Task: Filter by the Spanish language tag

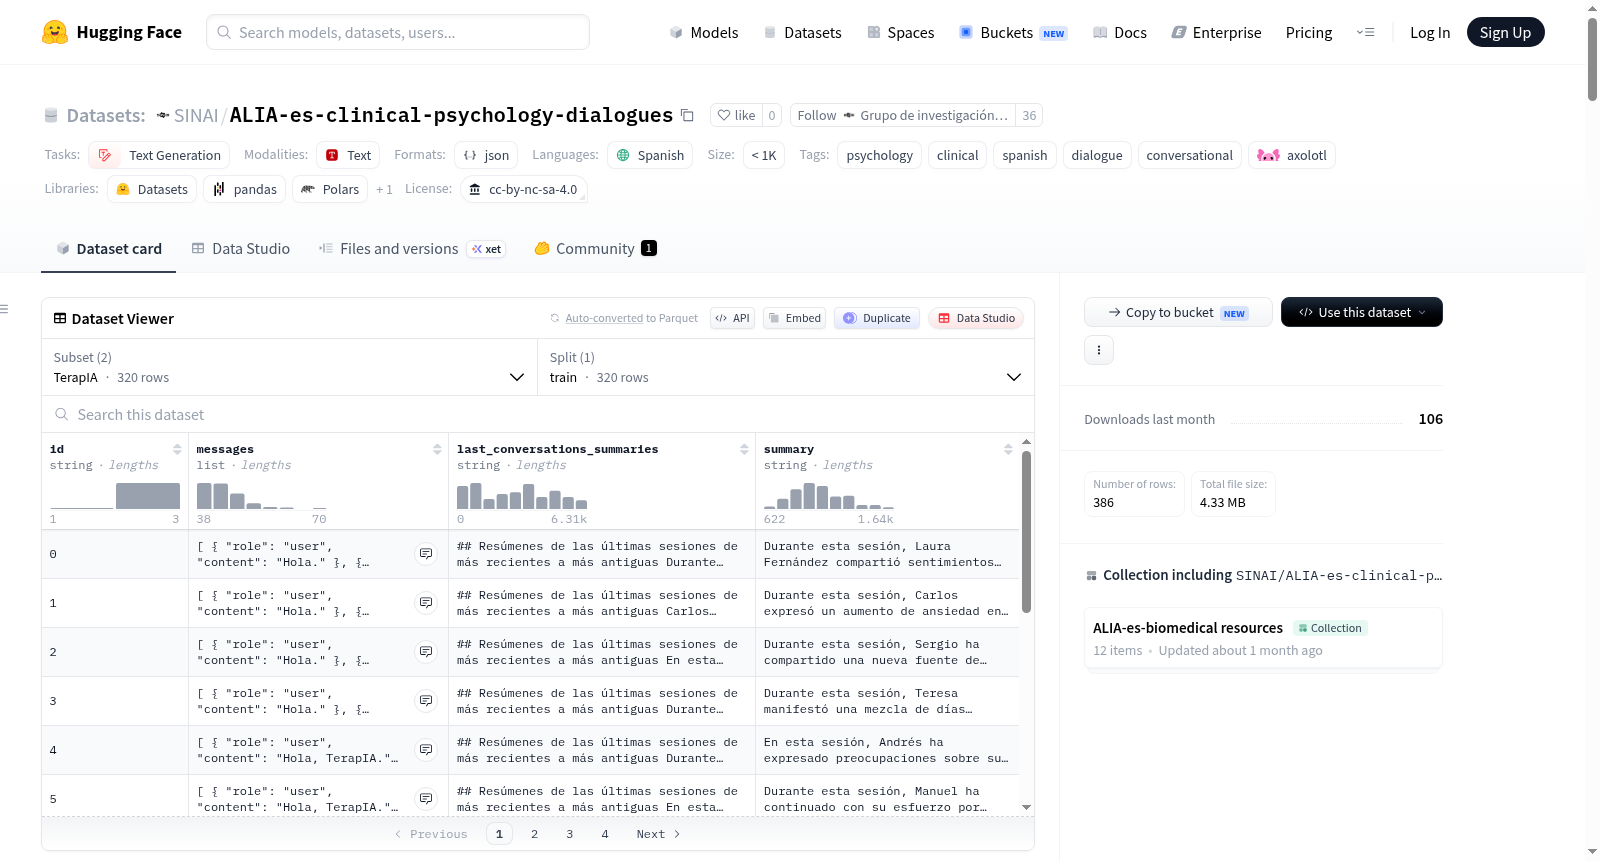Action: click(x=650, y=155)
